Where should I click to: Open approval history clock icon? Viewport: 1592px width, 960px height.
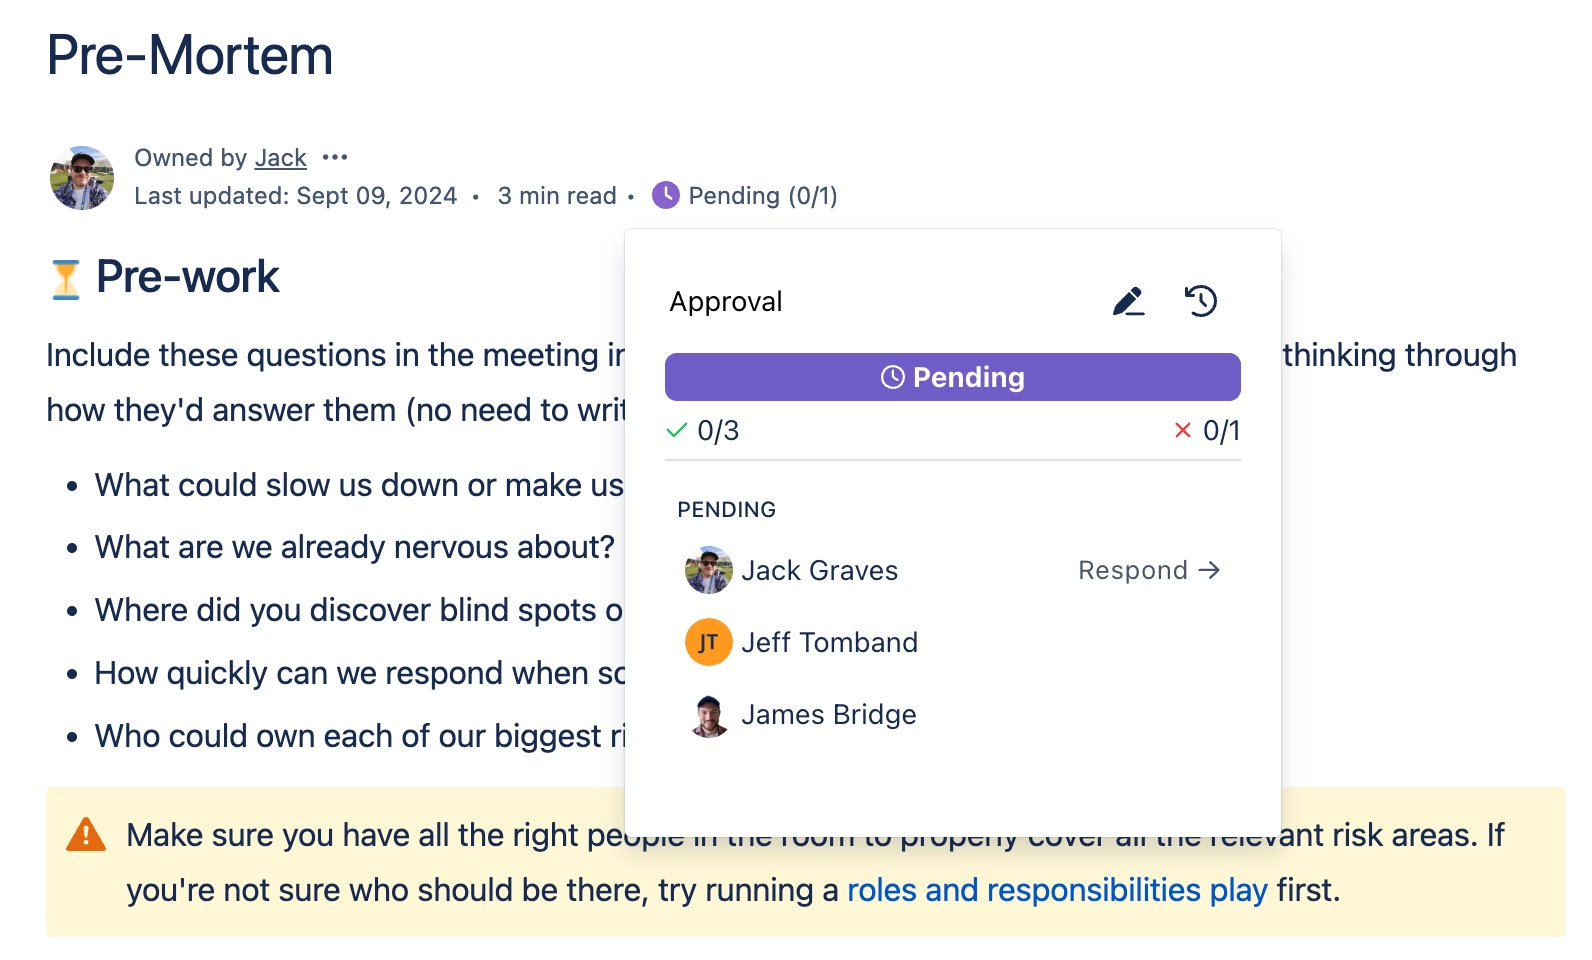click(x=1200, y=301)
